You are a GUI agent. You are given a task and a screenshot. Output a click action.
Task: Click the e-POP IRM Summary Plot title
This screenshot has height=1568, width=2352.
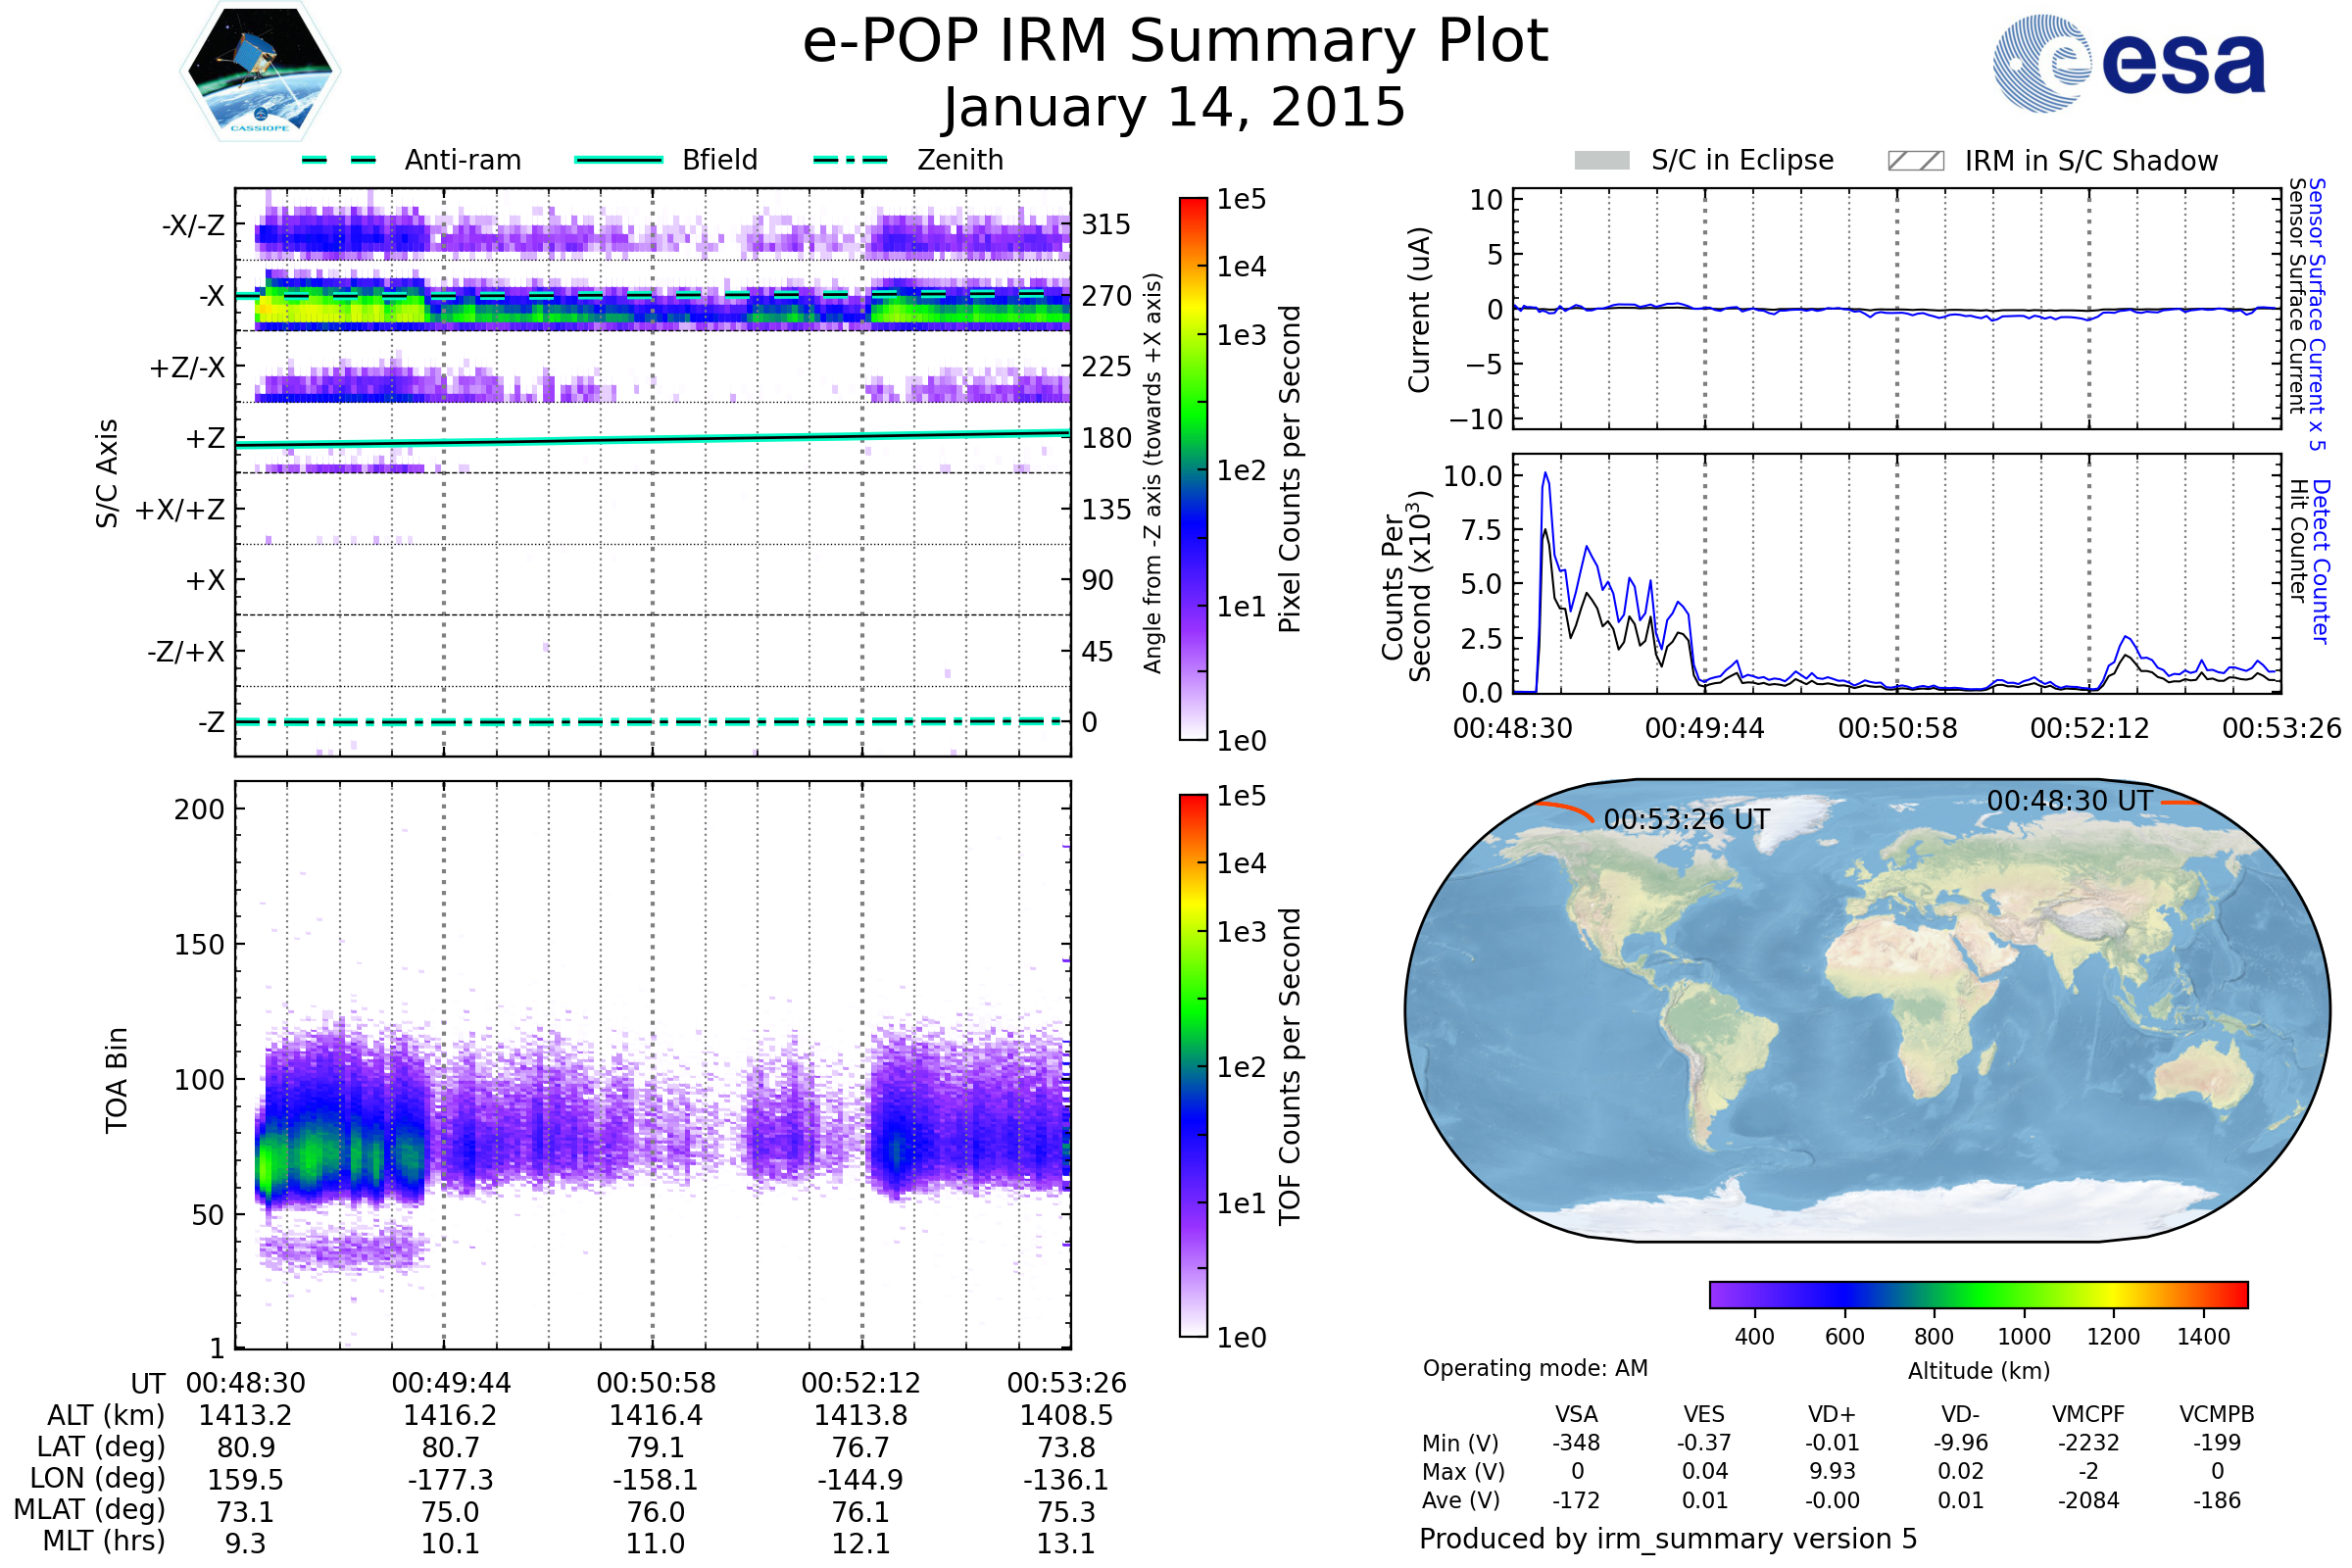1175,42
